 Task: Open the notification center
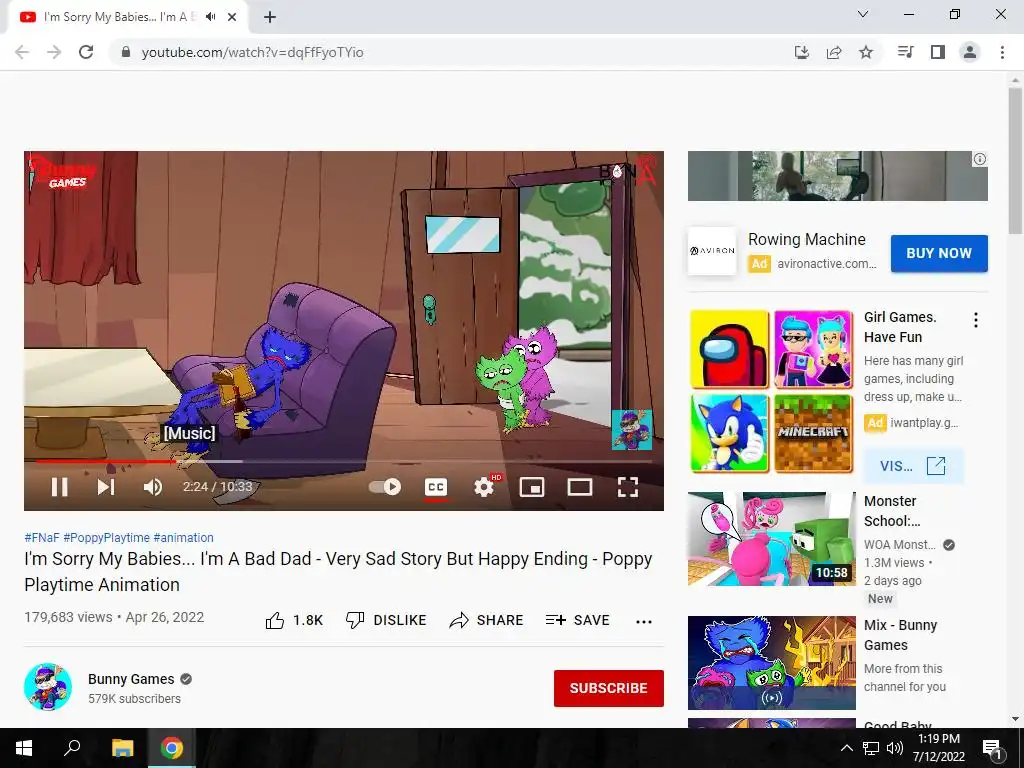(x=993, y=748)
